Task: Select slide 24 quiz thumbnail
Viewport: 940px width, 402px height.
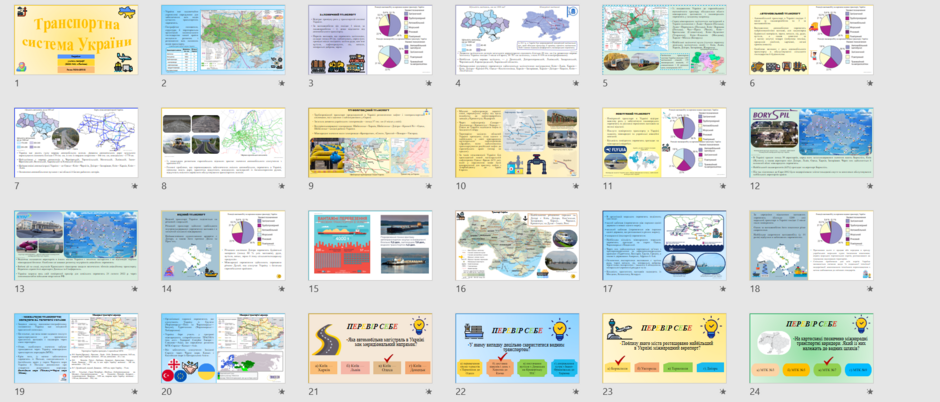Action: point(811,348)
